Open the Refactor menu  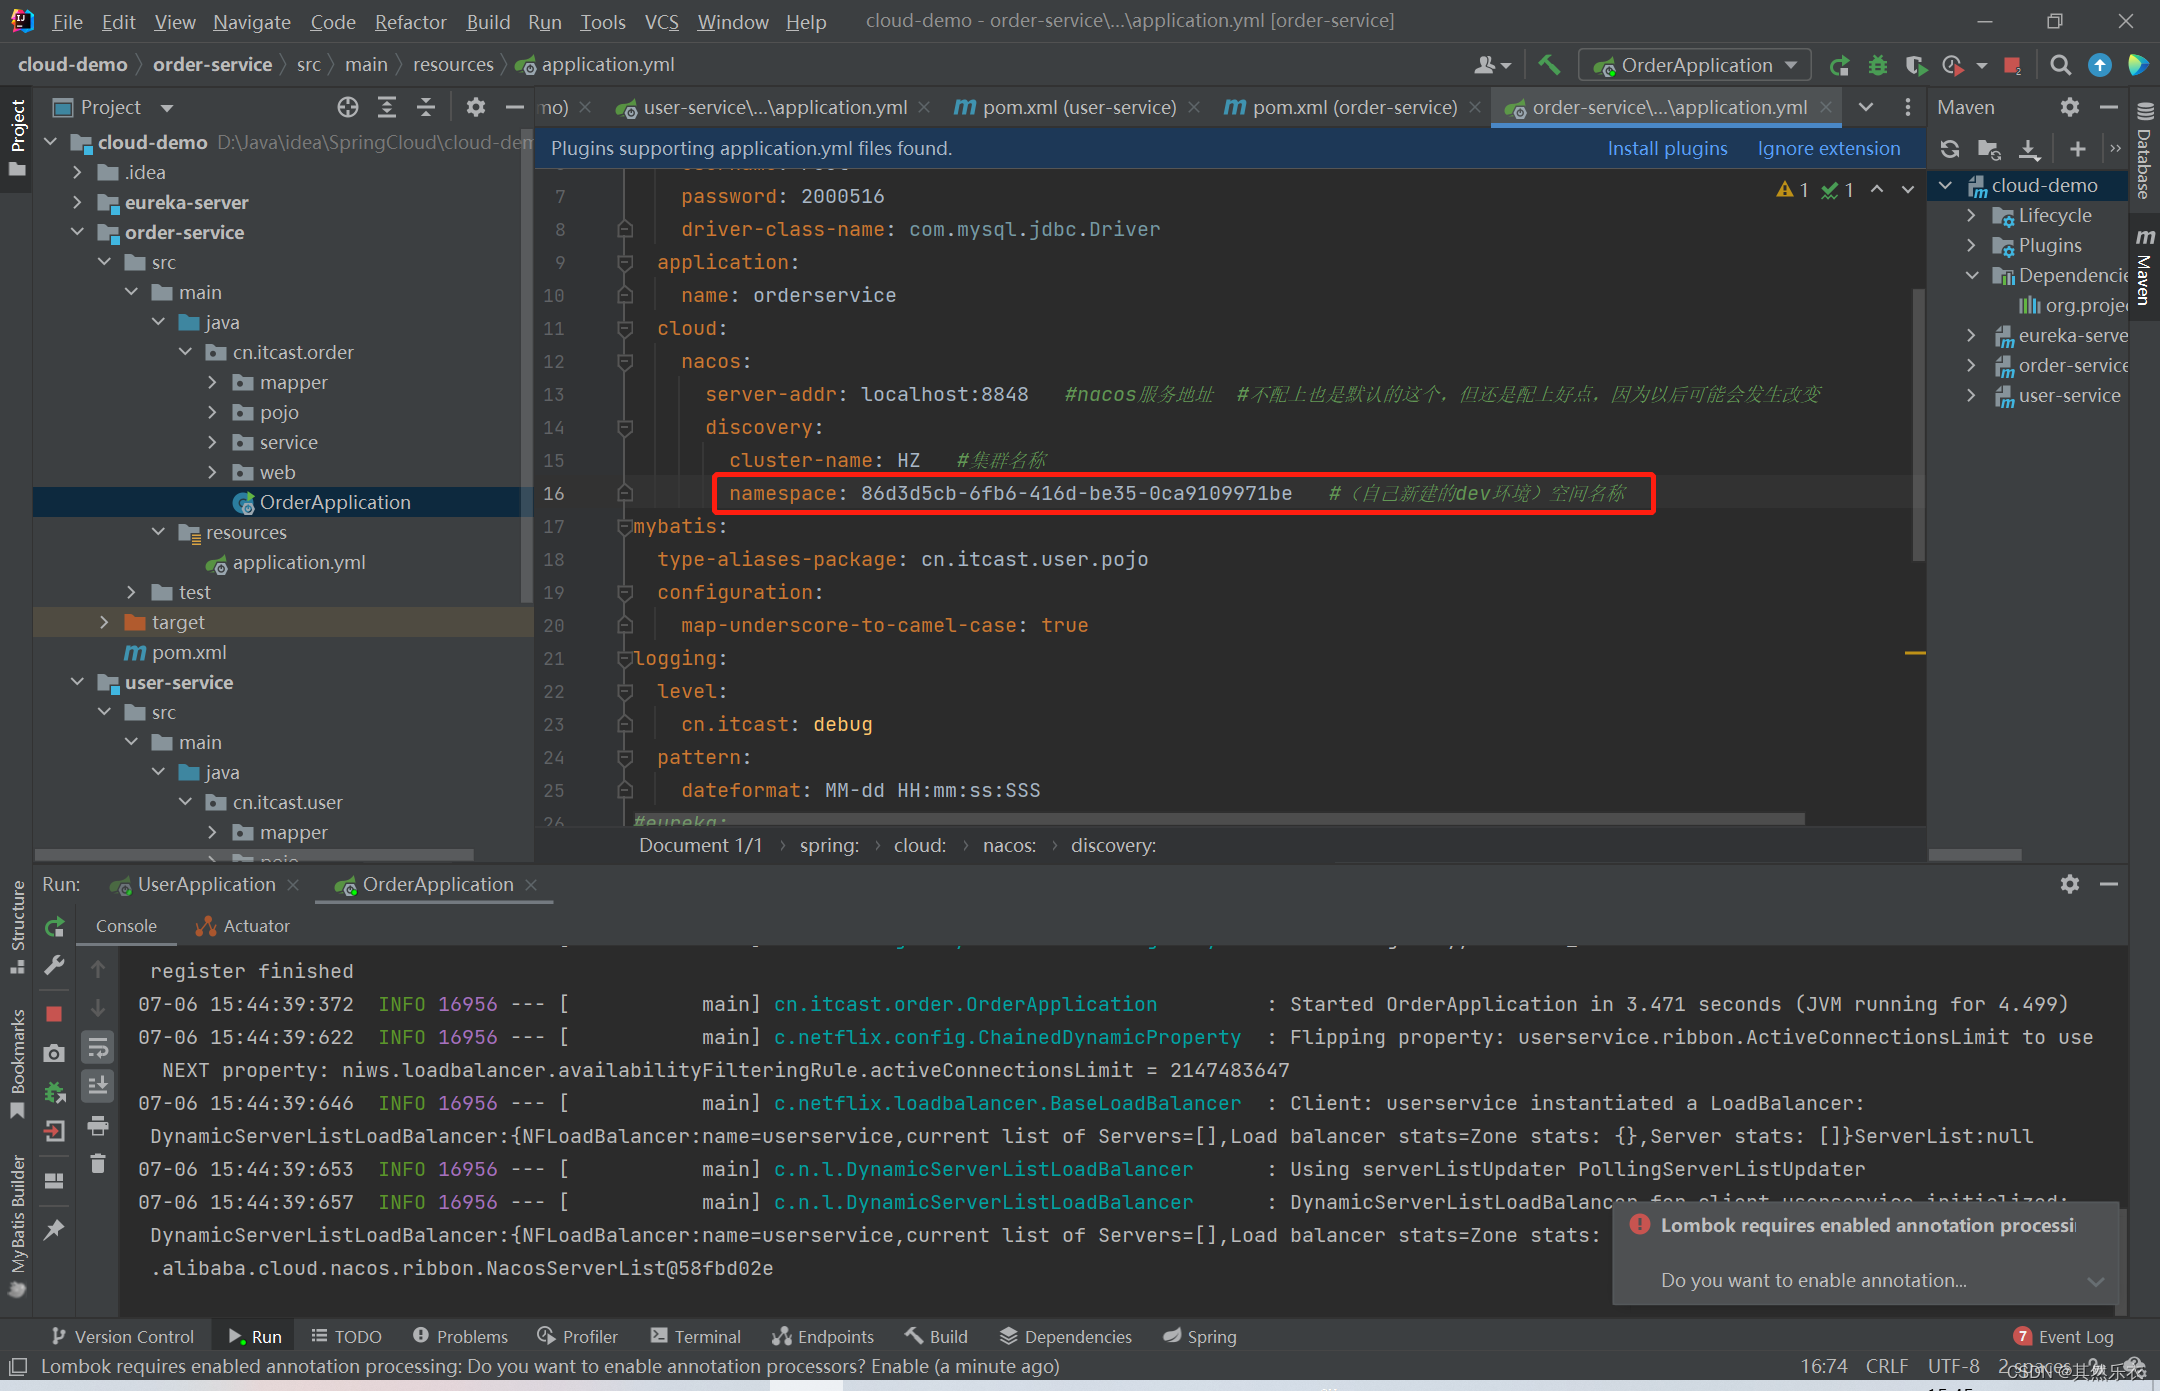coord(410,21)
